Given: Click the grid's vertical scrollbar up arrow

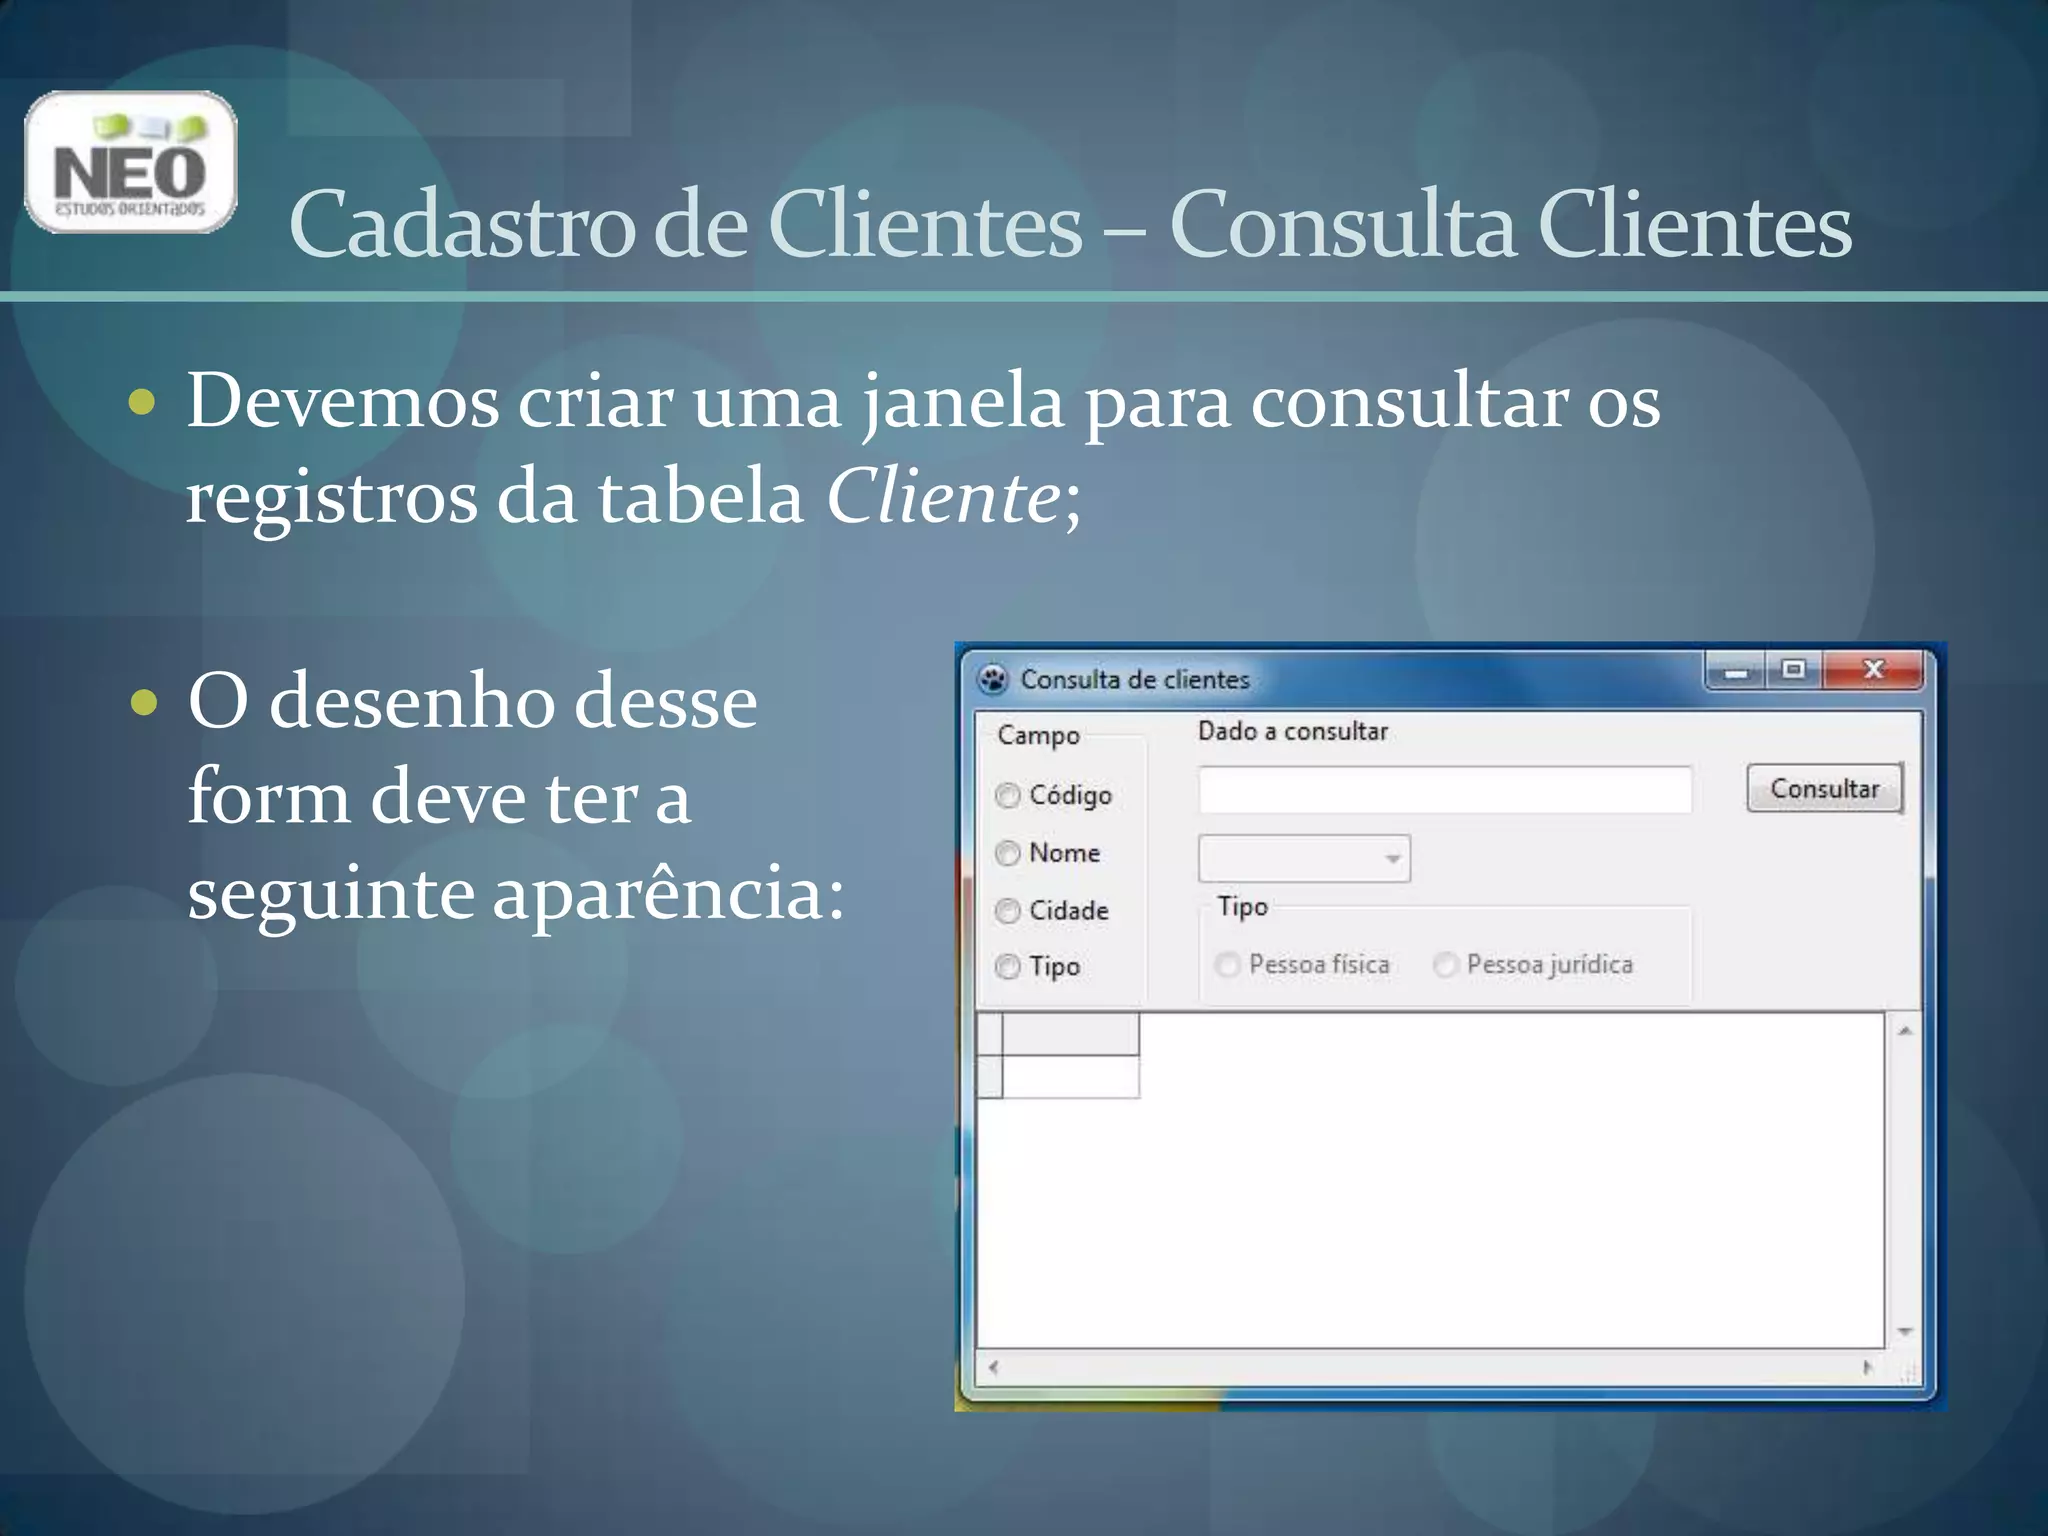Looking at the screenshot, I should 1905,1031.
